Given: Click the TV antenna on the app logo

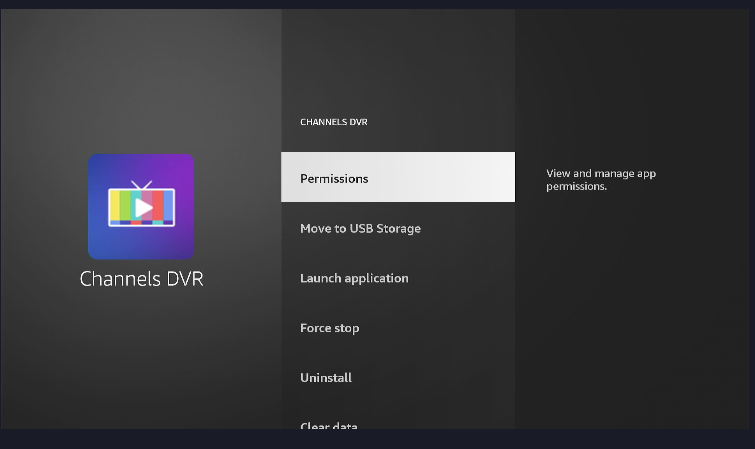Looking at the screenshot, I should click(141, 185).
